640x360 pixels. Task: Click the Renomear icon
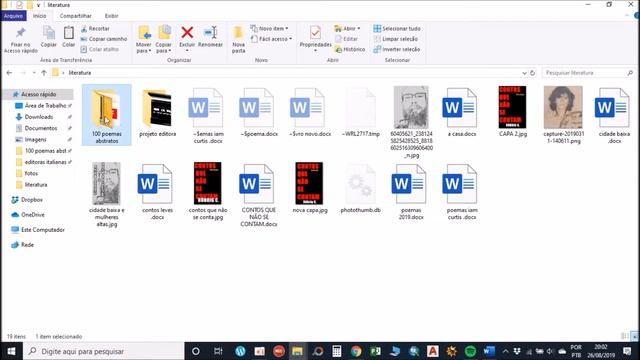210,33
